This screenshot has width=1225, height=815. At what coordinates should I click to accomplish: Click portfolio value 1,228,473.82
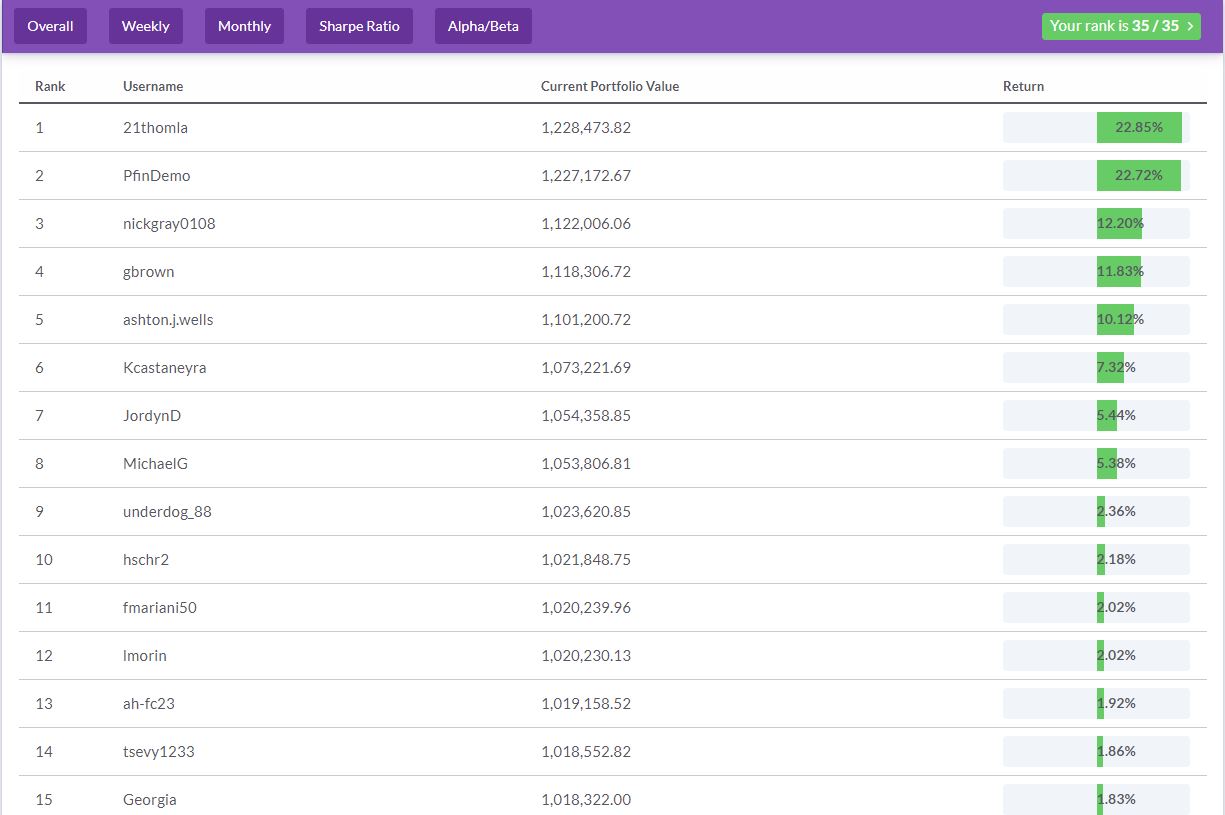tap(586, 128)
